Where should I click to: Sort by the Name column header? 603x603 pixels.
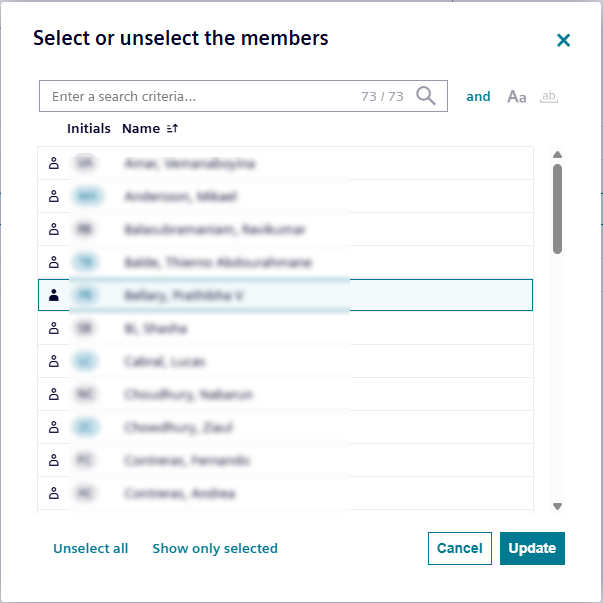(x=141, y=129)
